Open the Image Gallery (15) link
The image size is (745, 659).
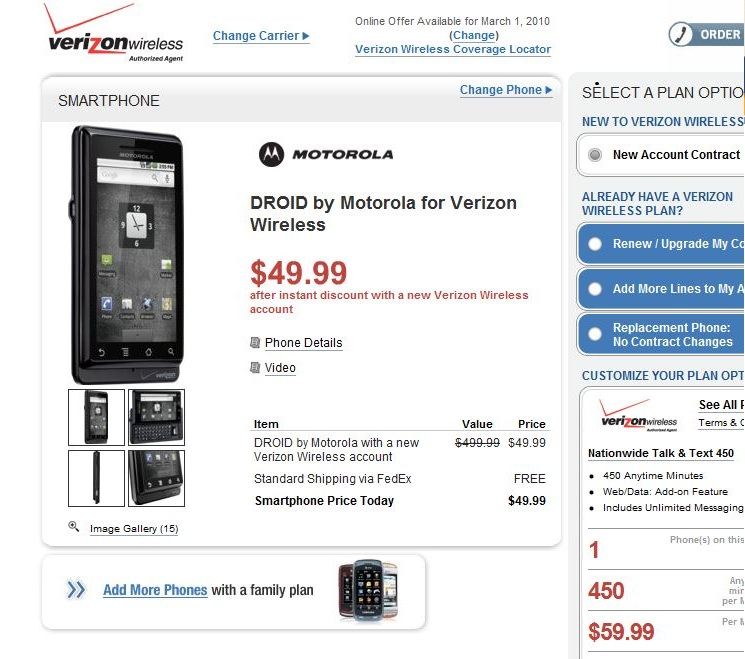[x=134, y=529]
